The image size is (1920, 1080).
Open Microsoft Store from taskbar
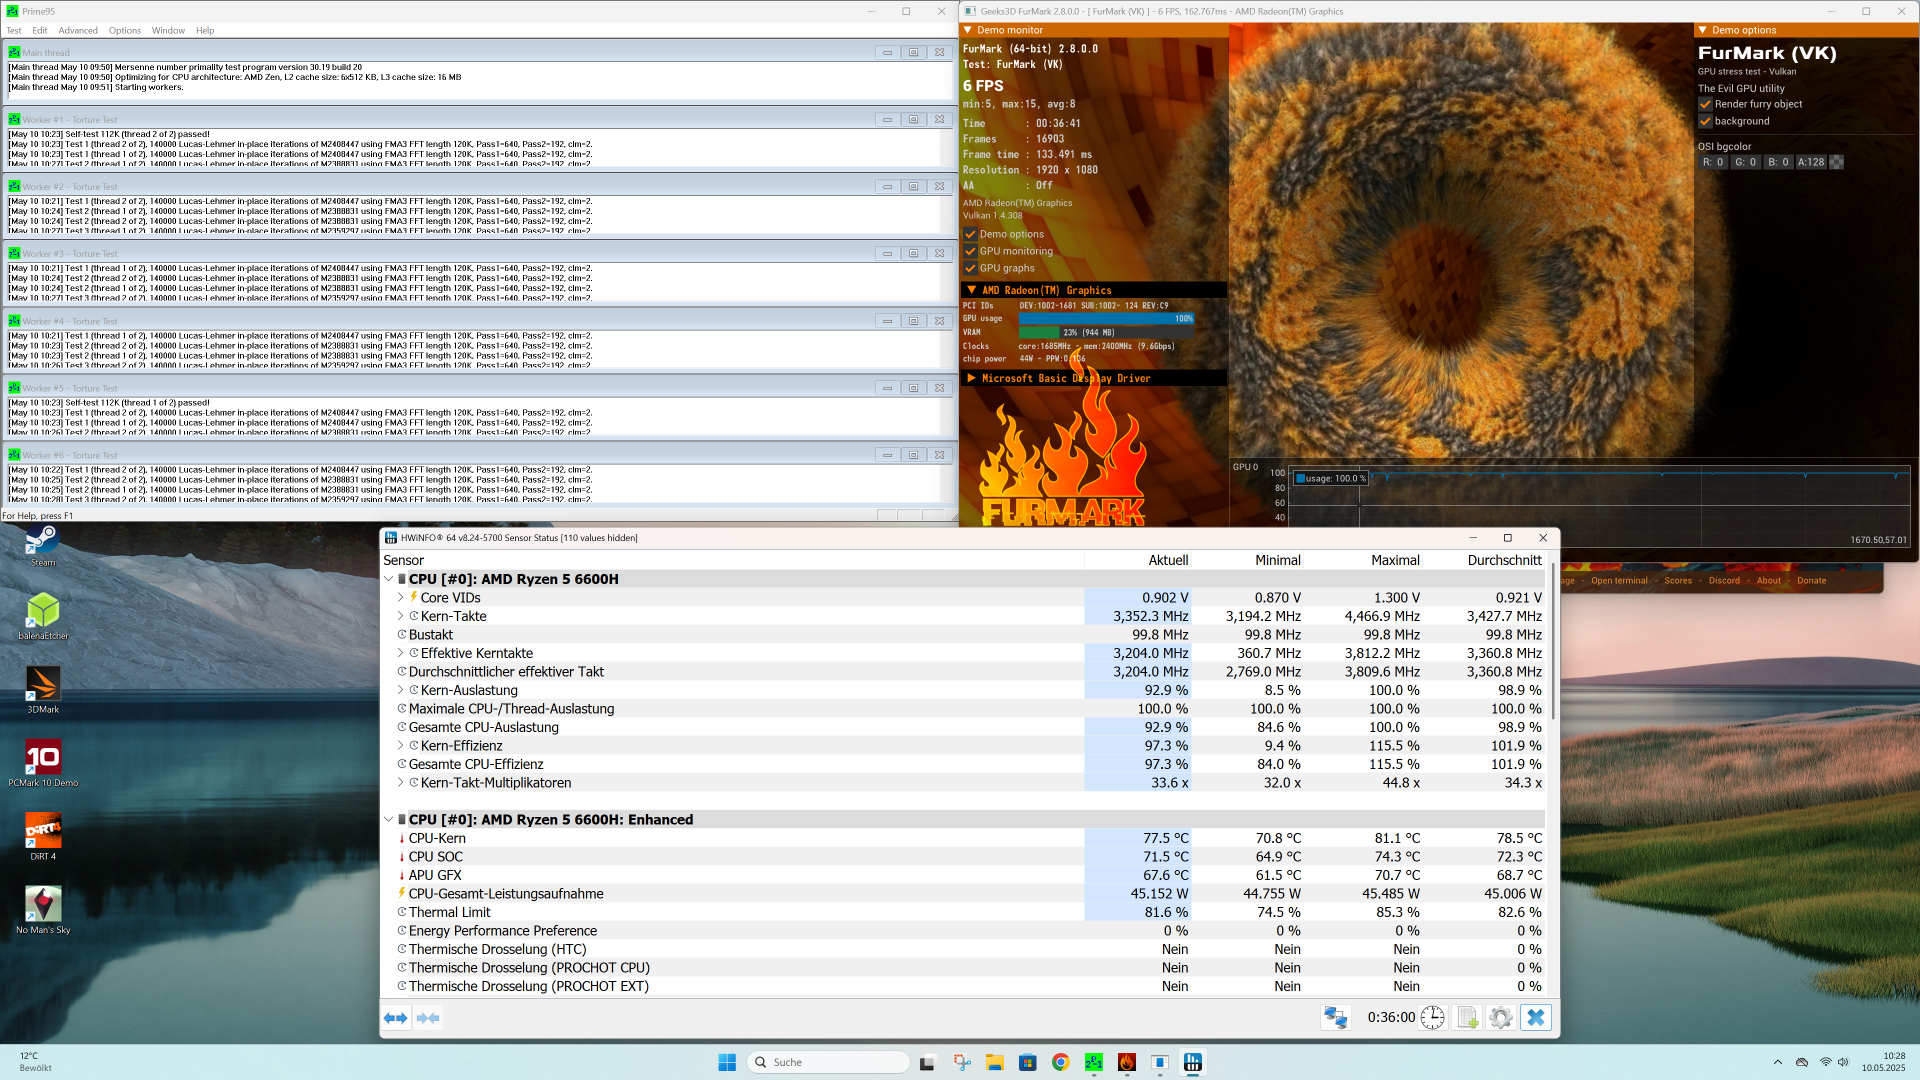pos(1027,1063)
